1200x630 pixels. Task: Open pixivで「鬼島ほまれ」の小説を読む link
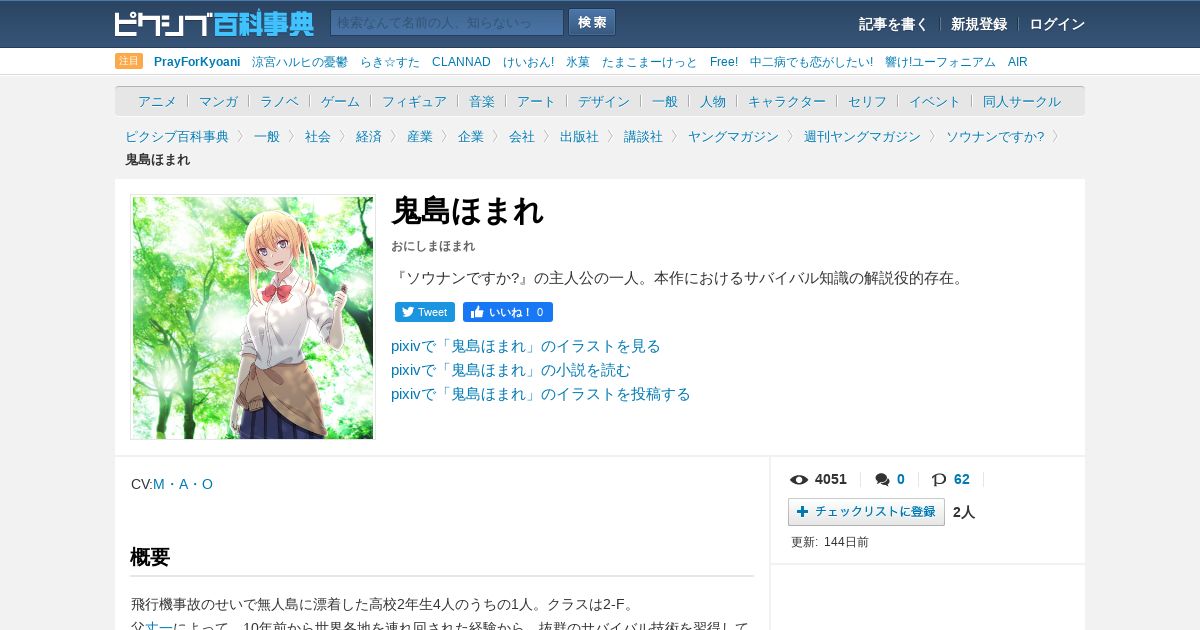pos(511,370)
